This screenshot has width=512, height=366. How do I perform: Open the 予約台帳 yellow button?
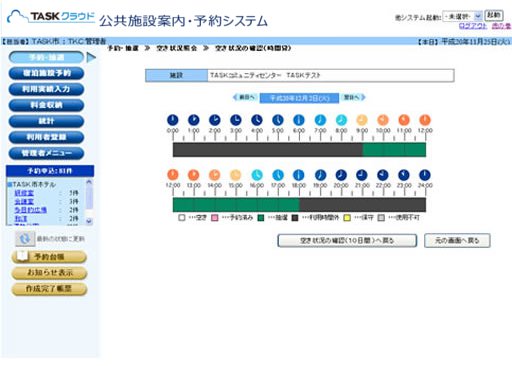click(x=49, y=257)
